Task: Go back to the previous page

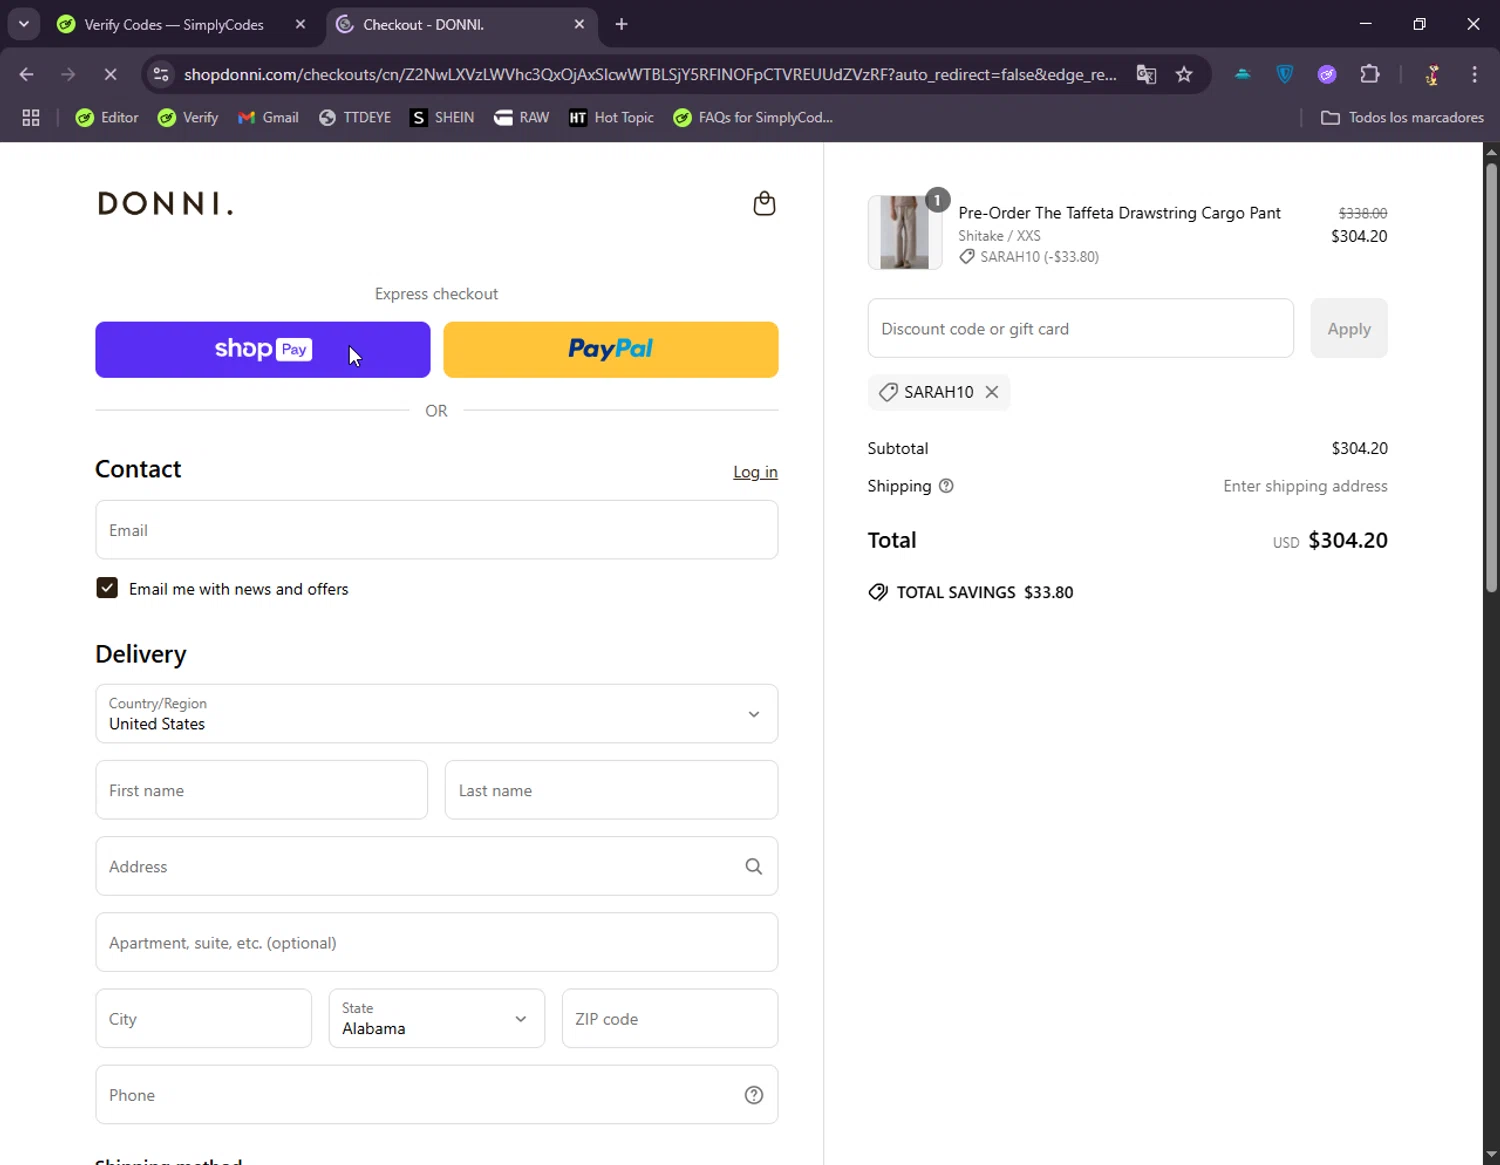Action: pyautogui.click(x=27, y=74)
